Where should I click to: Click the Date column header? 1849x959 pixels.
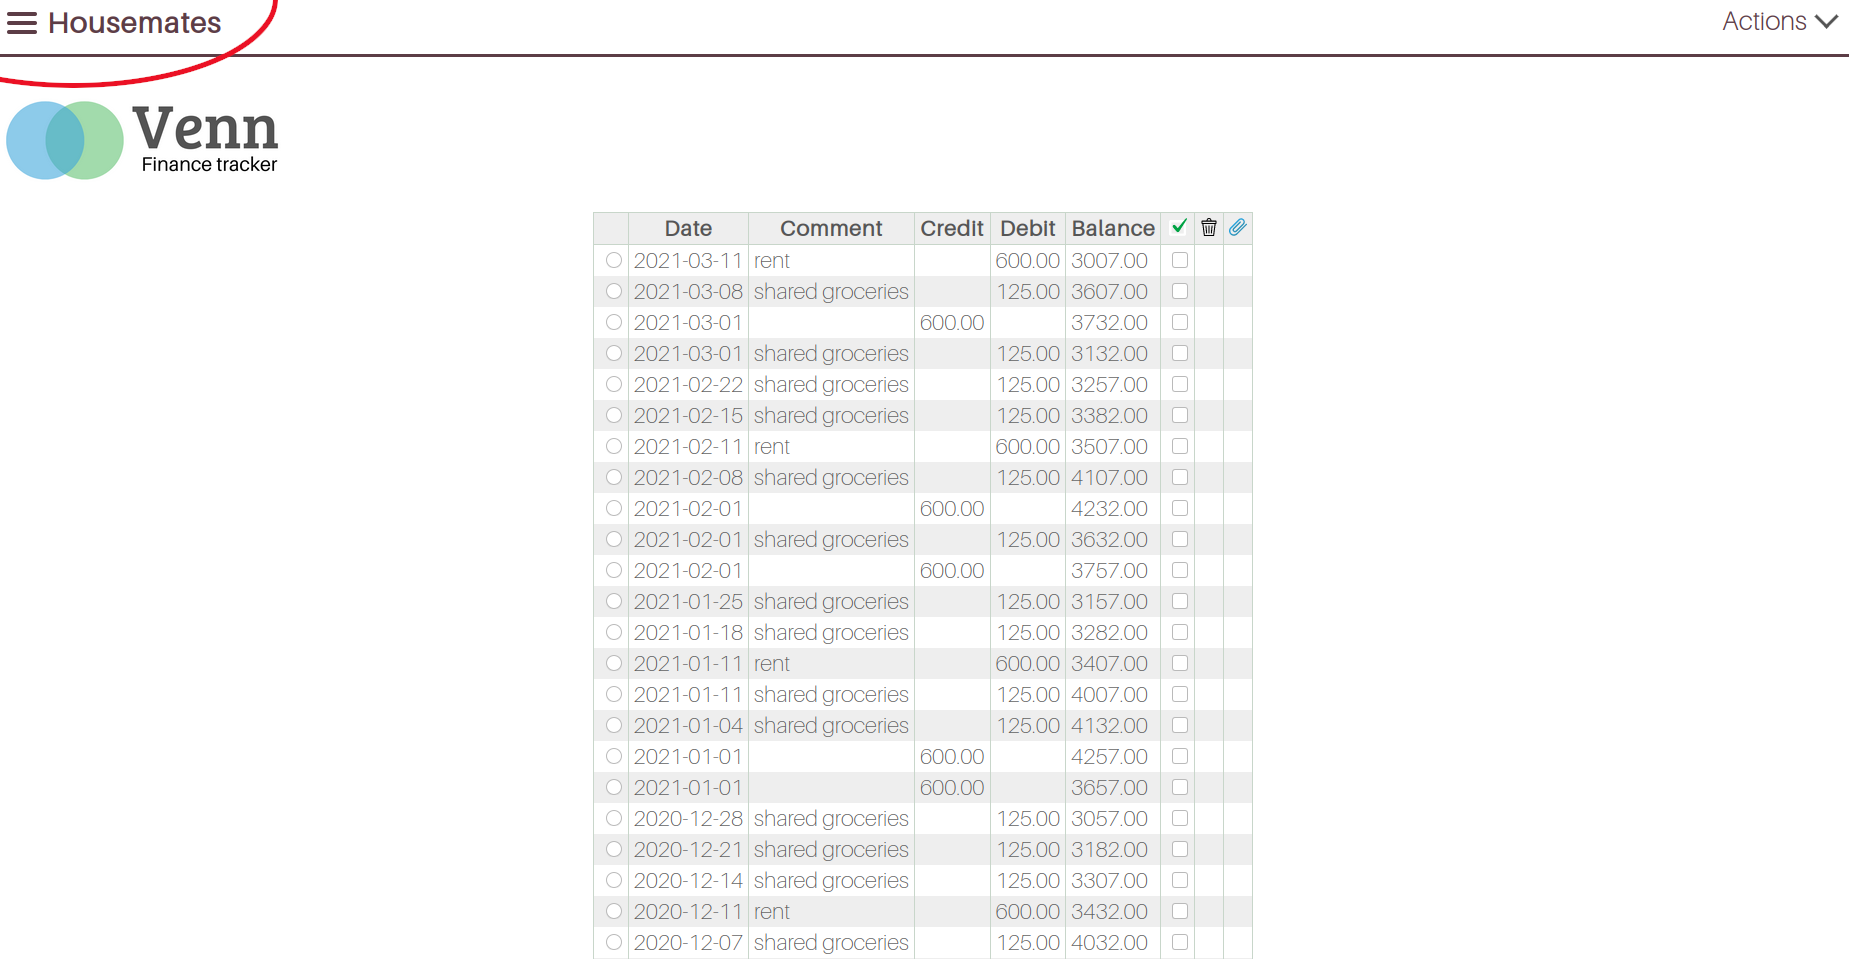[688, 228]
